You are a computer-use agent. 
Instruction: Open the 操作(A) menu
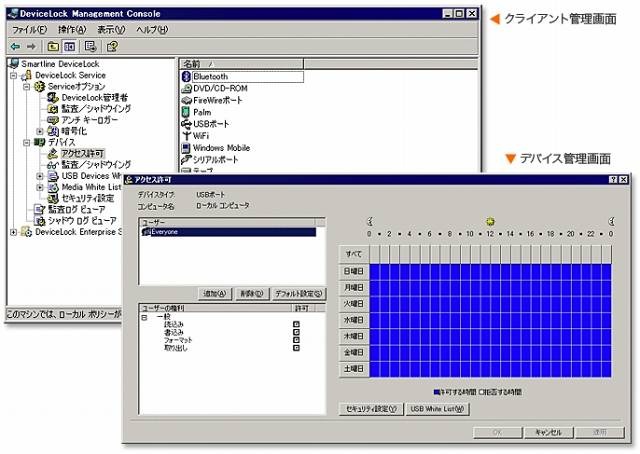click(72, 29)
